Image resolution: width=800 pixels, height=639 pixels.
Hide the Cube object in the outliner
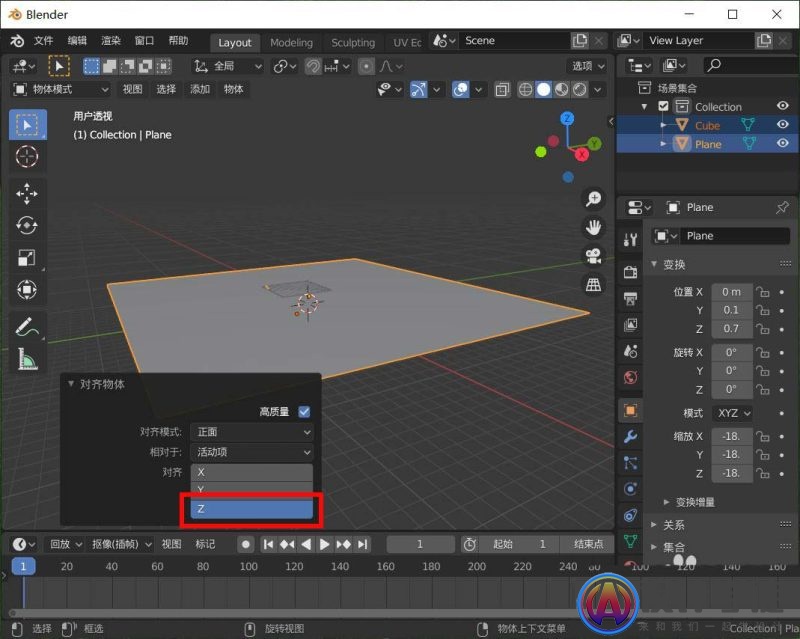coord(782,124)
